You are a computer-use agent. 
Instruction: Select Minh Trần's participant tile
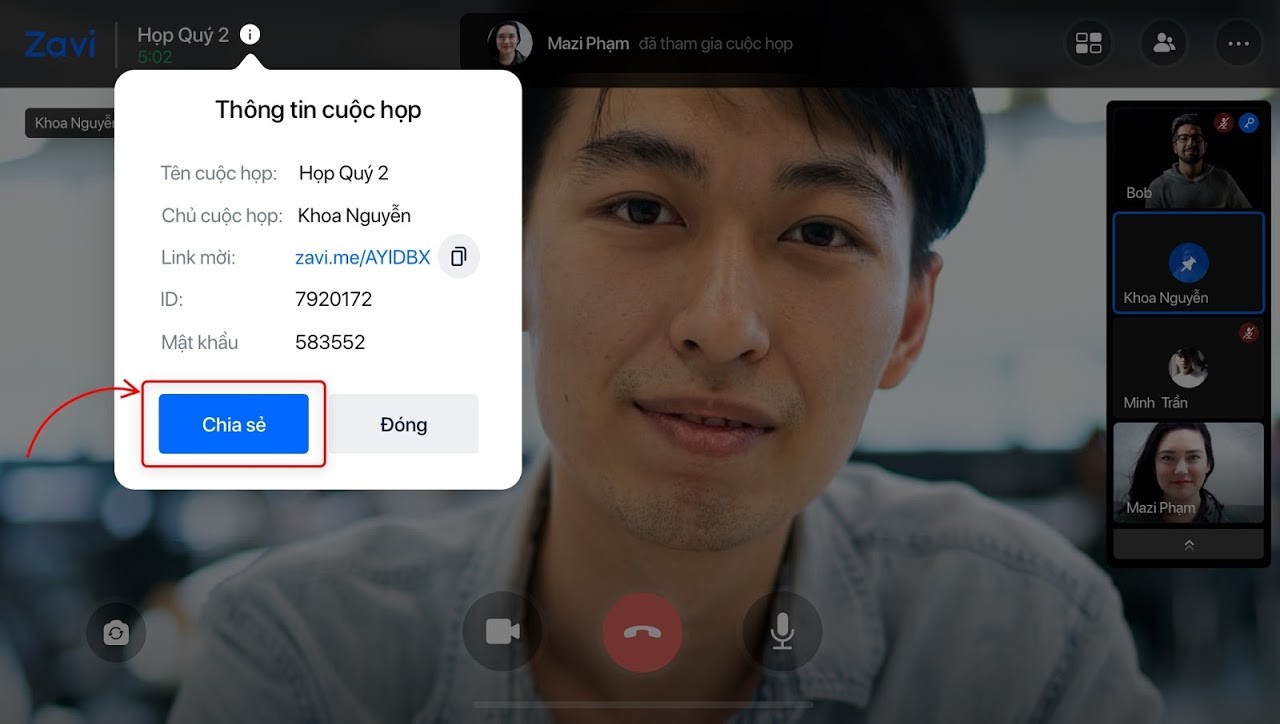click(1188, 368)
